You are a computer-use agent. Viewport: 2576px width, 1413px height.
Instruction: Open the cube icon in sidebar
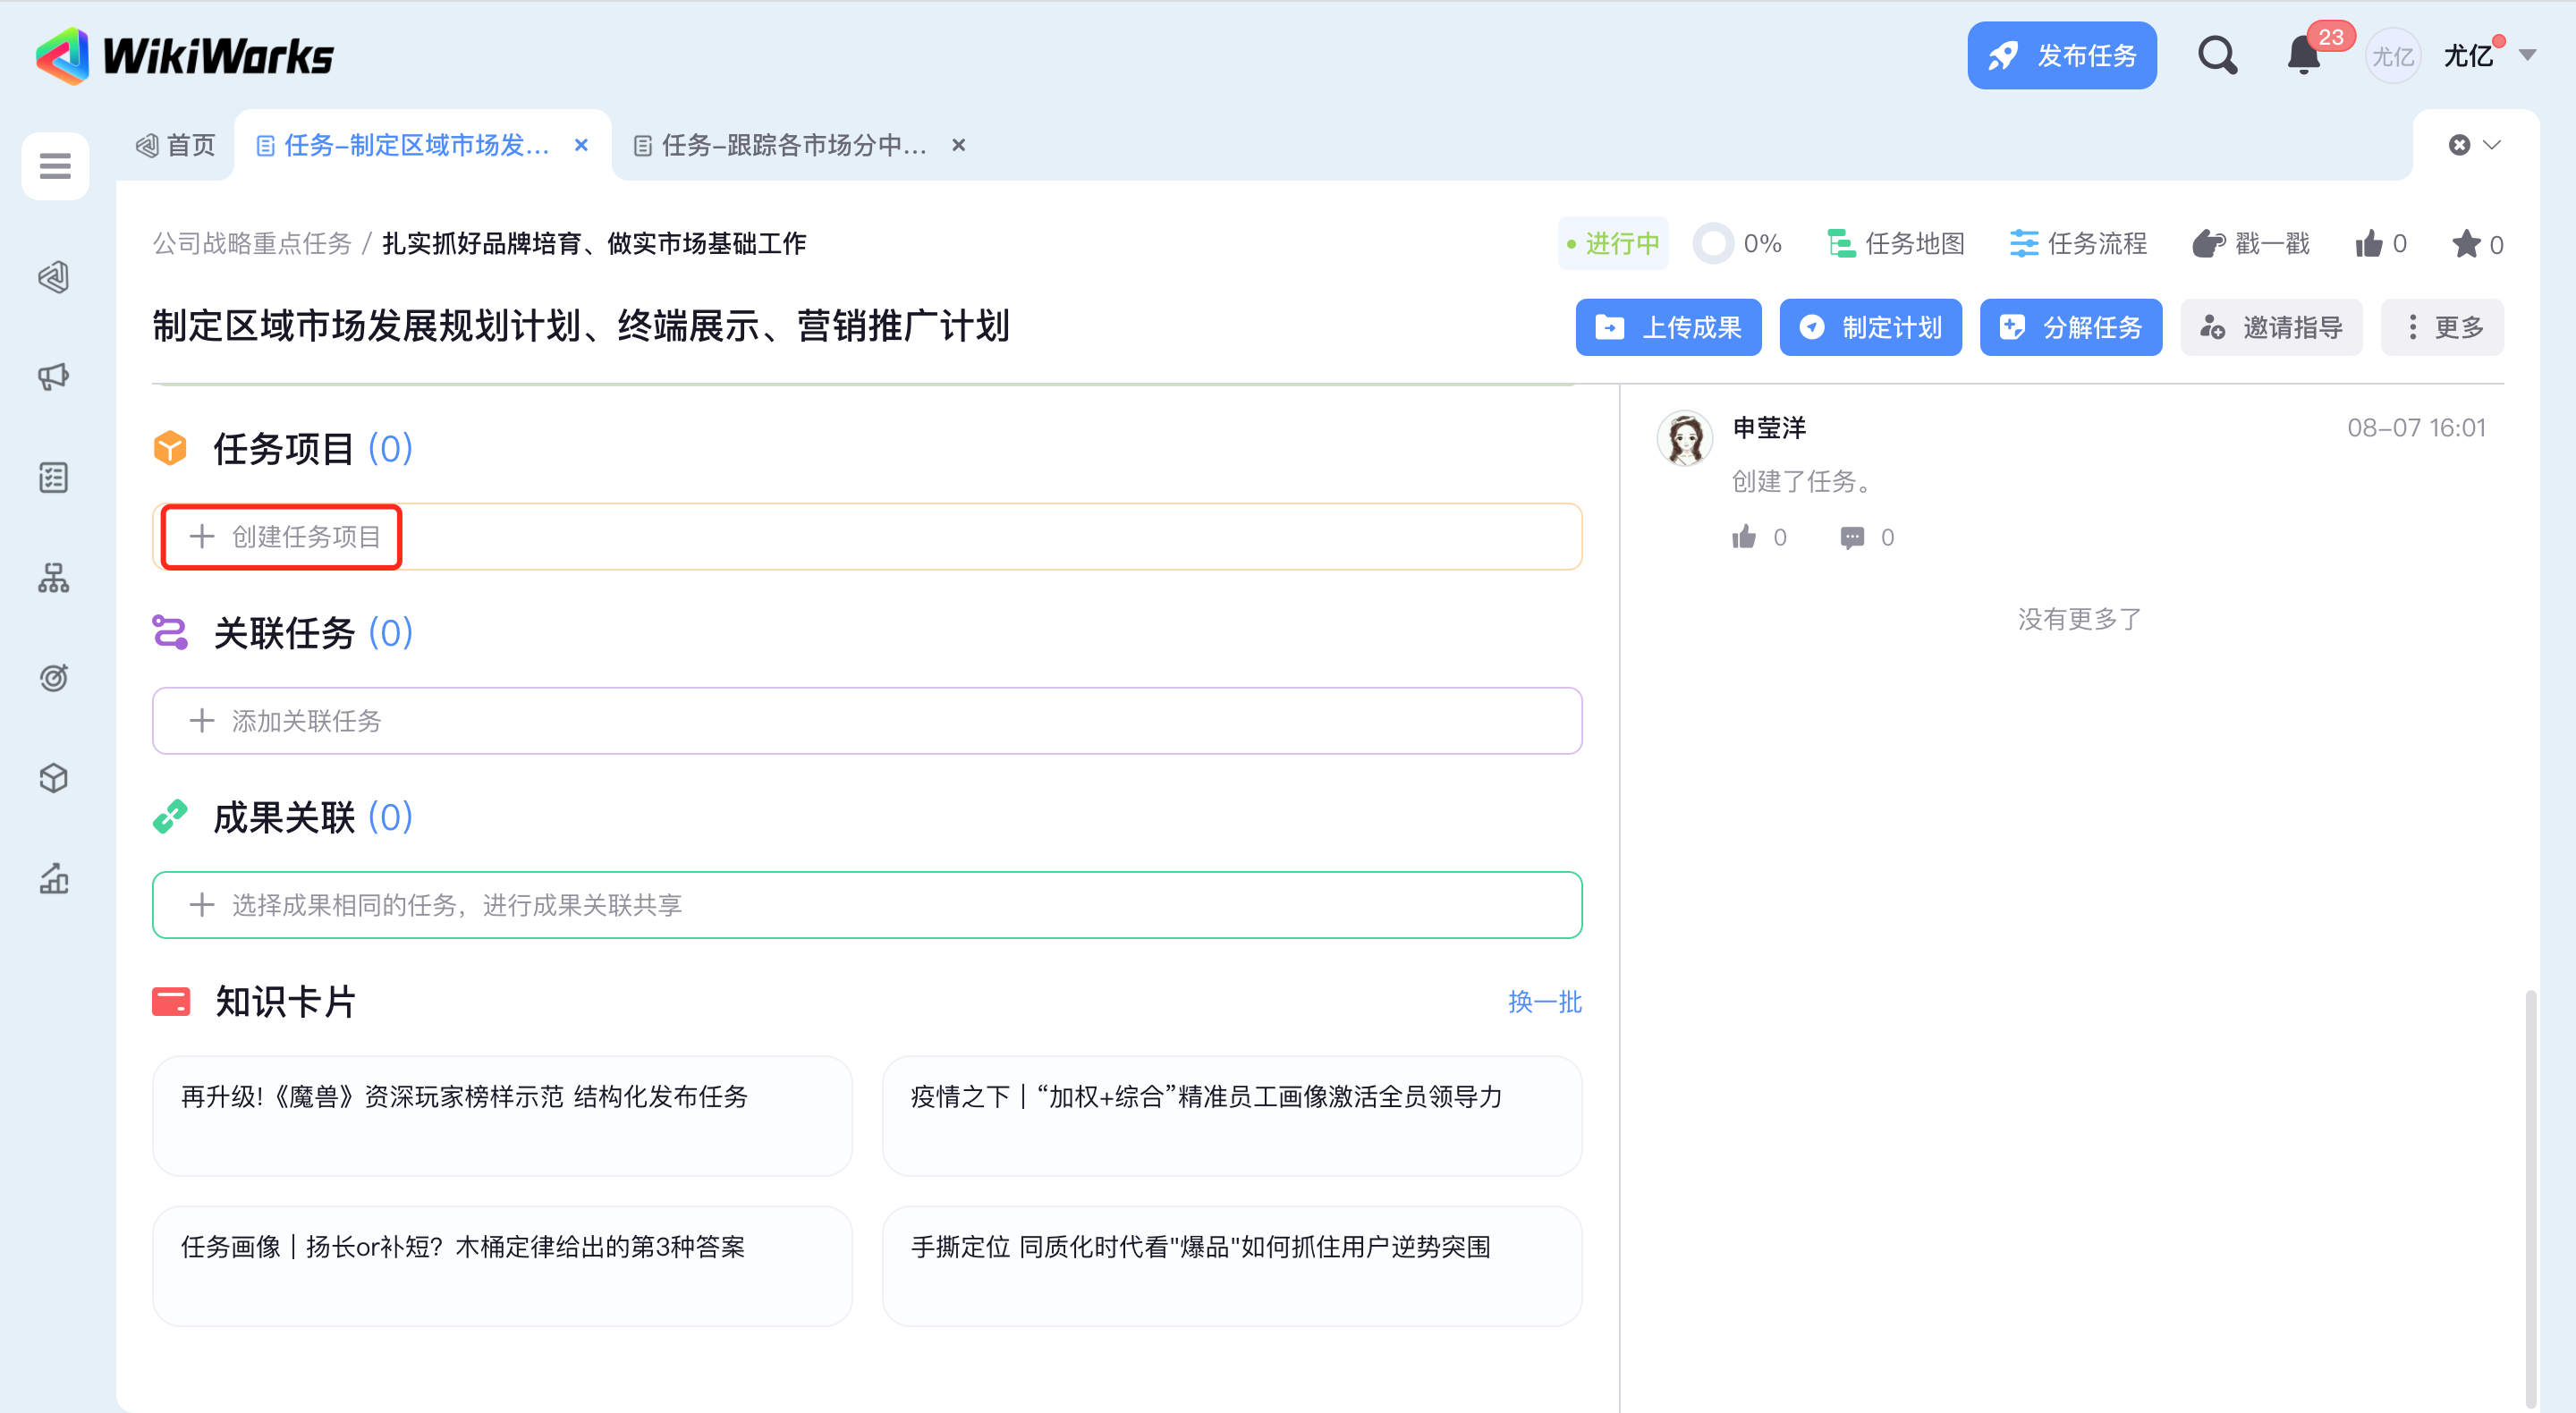point(54,778)
